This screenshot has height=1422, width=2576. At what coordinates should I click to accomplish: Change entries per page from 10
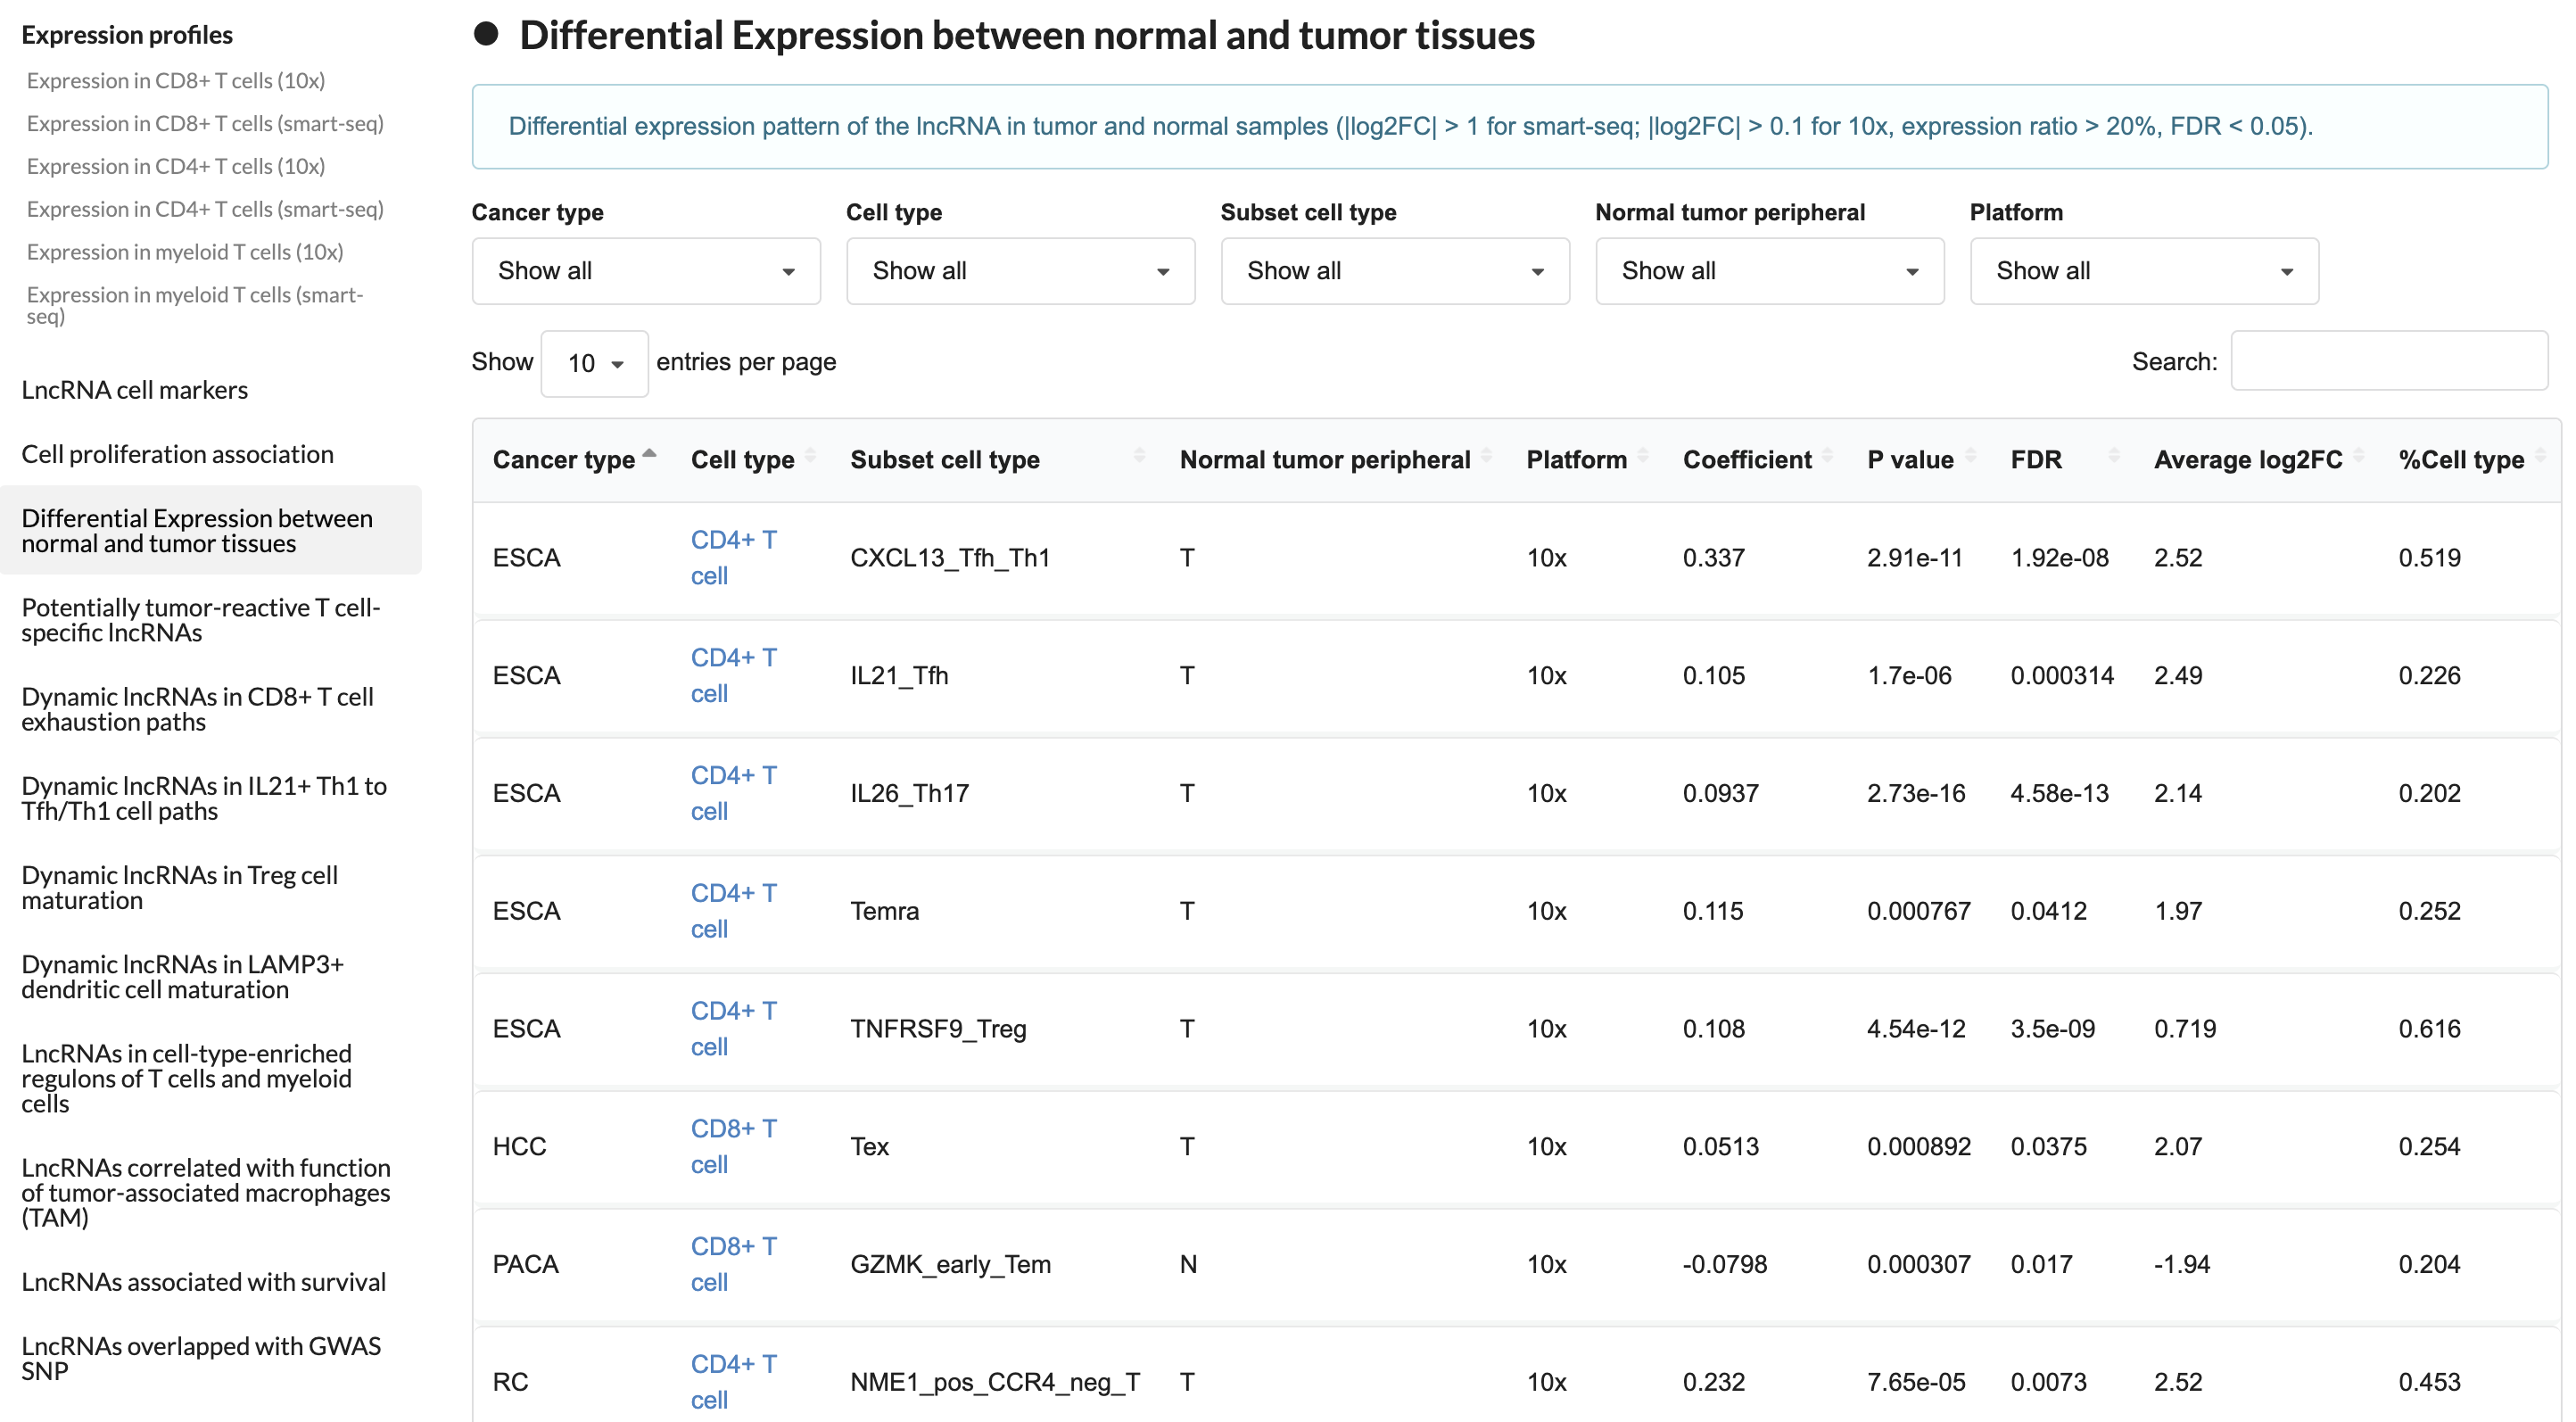[595, 363]
